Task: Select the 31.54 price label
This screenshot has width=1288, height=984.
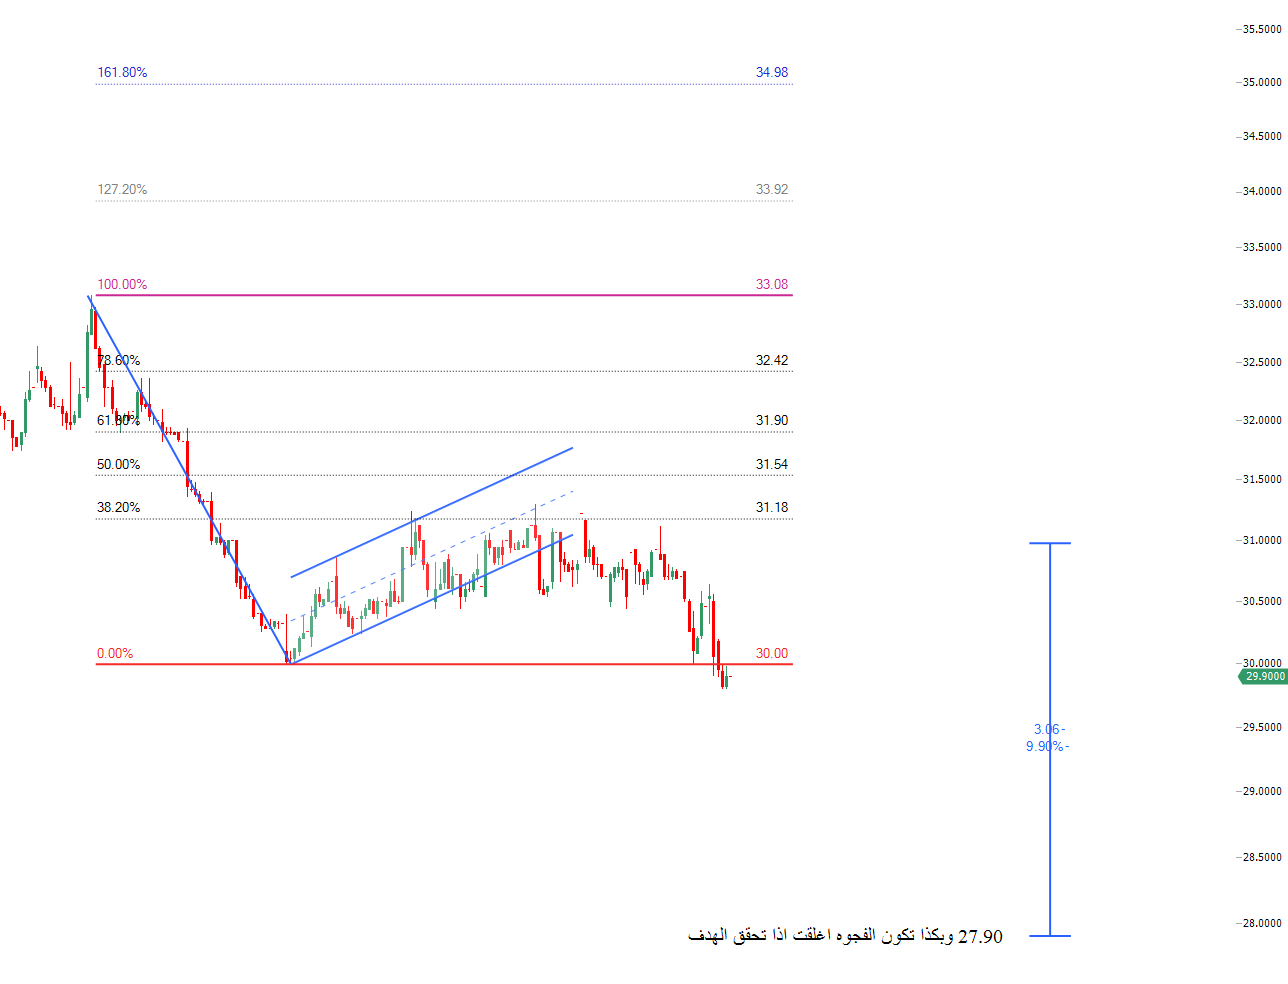Action: [771, 465]
